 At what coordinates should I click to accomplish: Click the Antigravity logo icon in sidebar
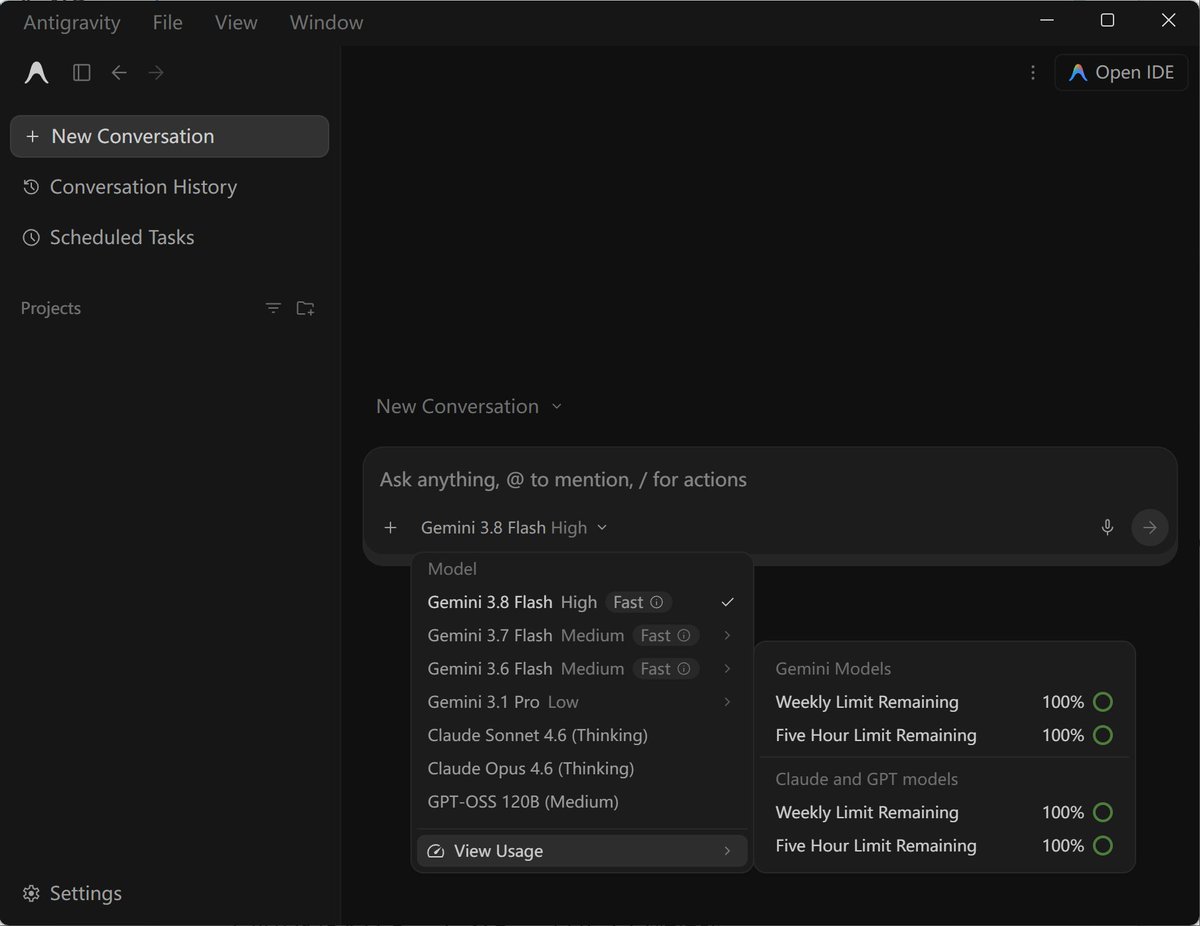click(37, 73)
